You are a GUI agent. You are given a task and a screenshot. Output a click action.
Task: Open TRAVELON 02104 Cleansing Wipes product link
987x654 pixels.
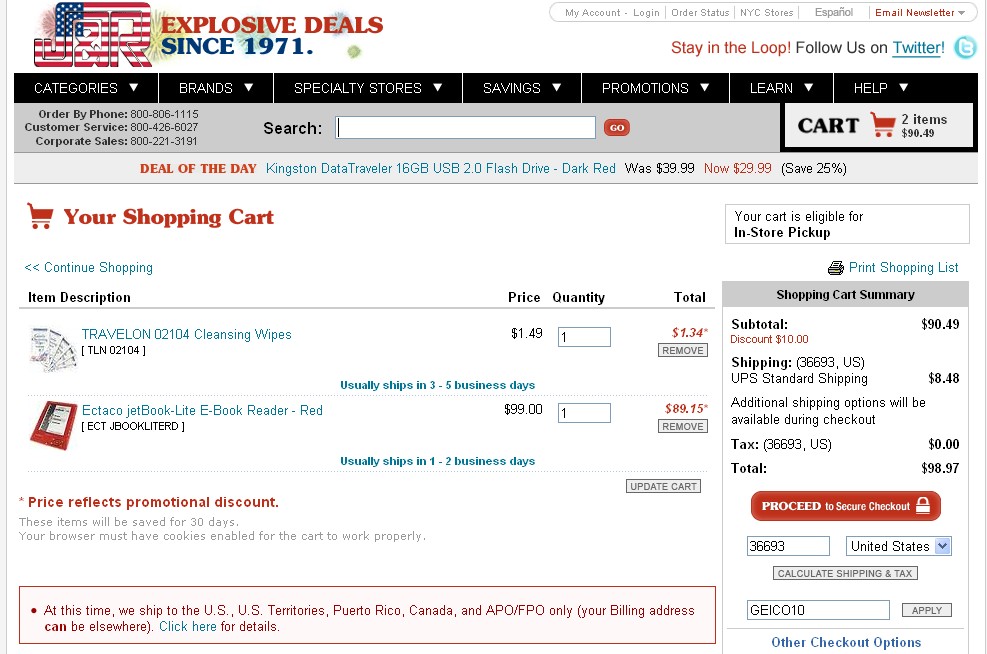pyautogui.click(x=186, y=334)
